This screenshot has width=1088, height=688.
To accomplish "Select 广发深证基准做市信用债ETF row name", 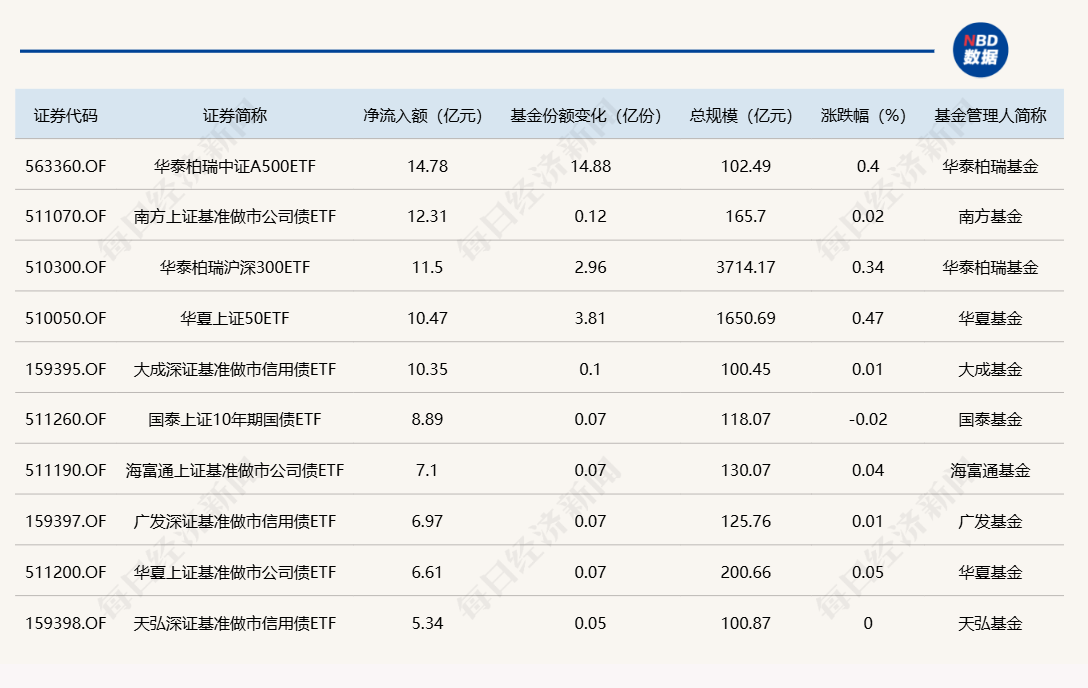I will [x=235, y=522].
